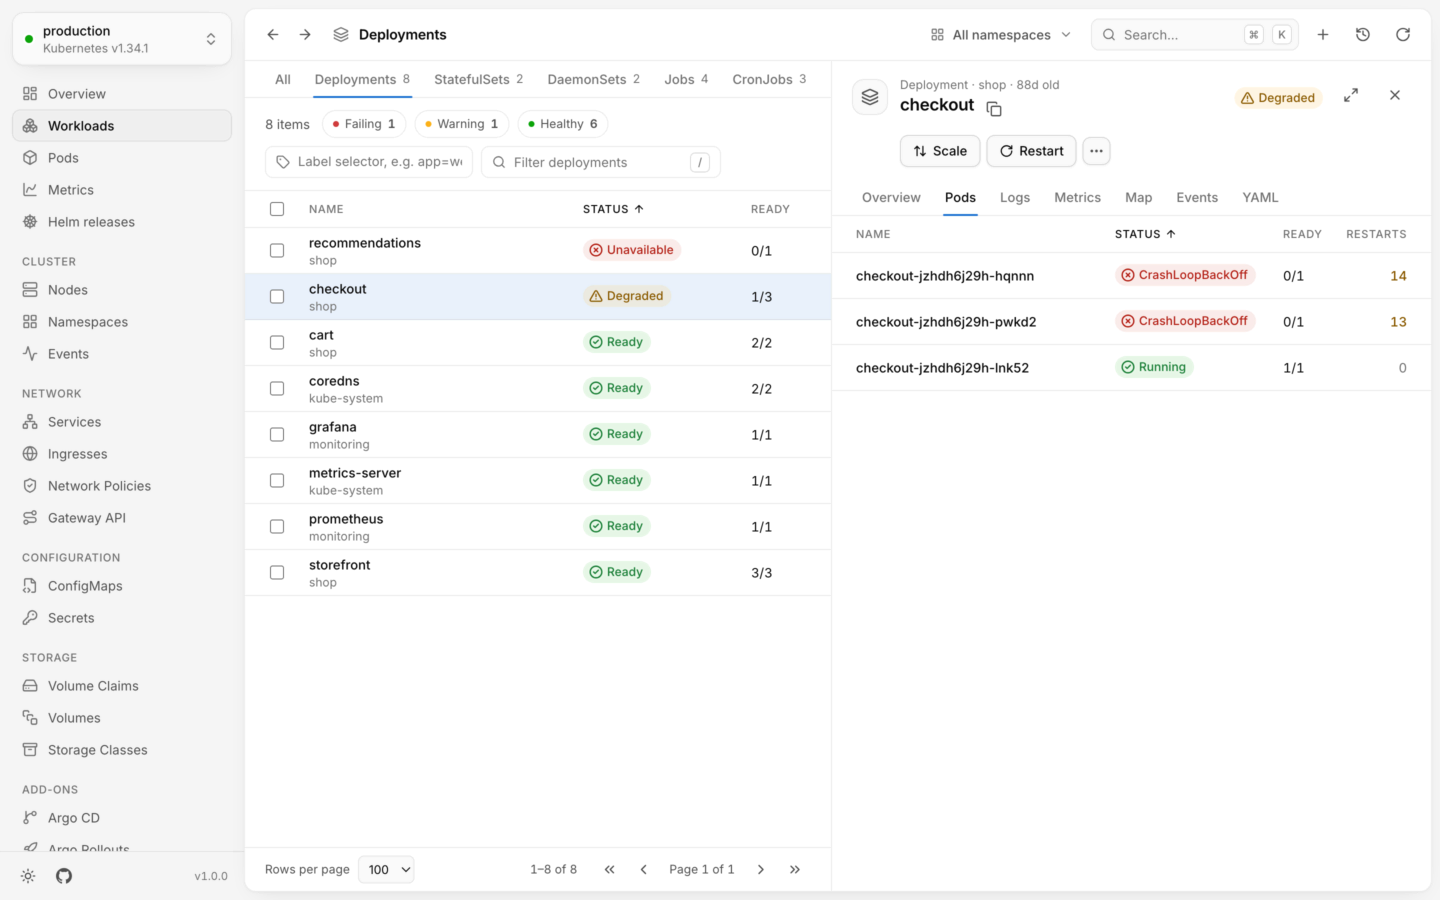1440x900 pixels.
Task: Open Helm releases
Action: pos(122,222)
